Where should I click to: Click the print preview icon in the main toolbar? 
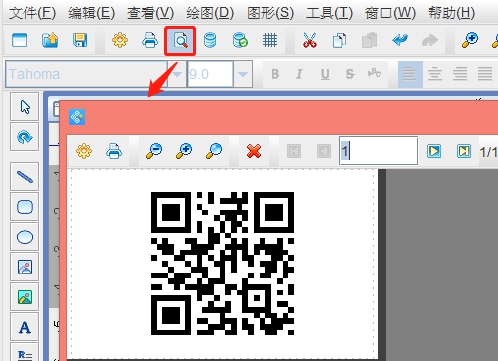click(180, 41)
